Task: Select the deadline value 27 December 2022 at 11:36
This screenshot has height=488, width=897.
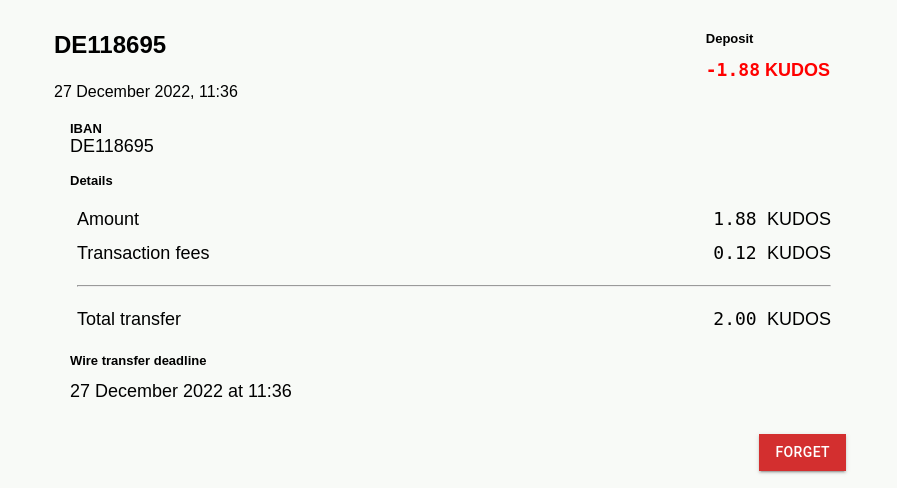Action: [181, 391]
